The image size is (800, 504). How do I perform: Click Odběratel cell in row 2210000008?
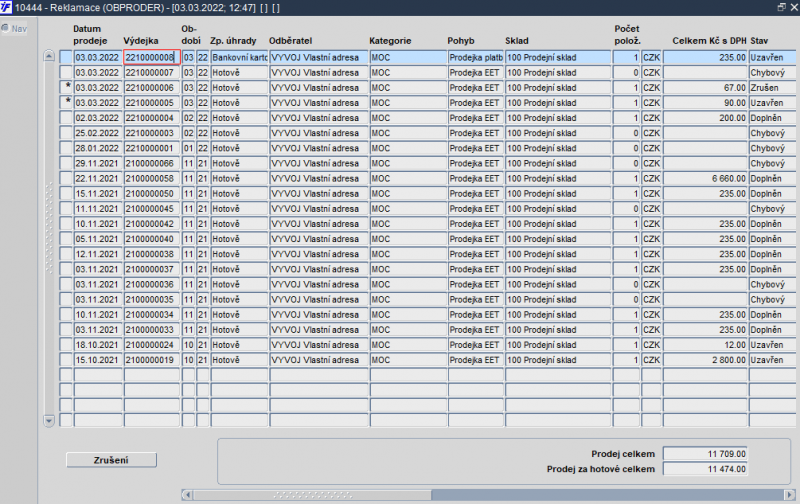tap(318, 57)
